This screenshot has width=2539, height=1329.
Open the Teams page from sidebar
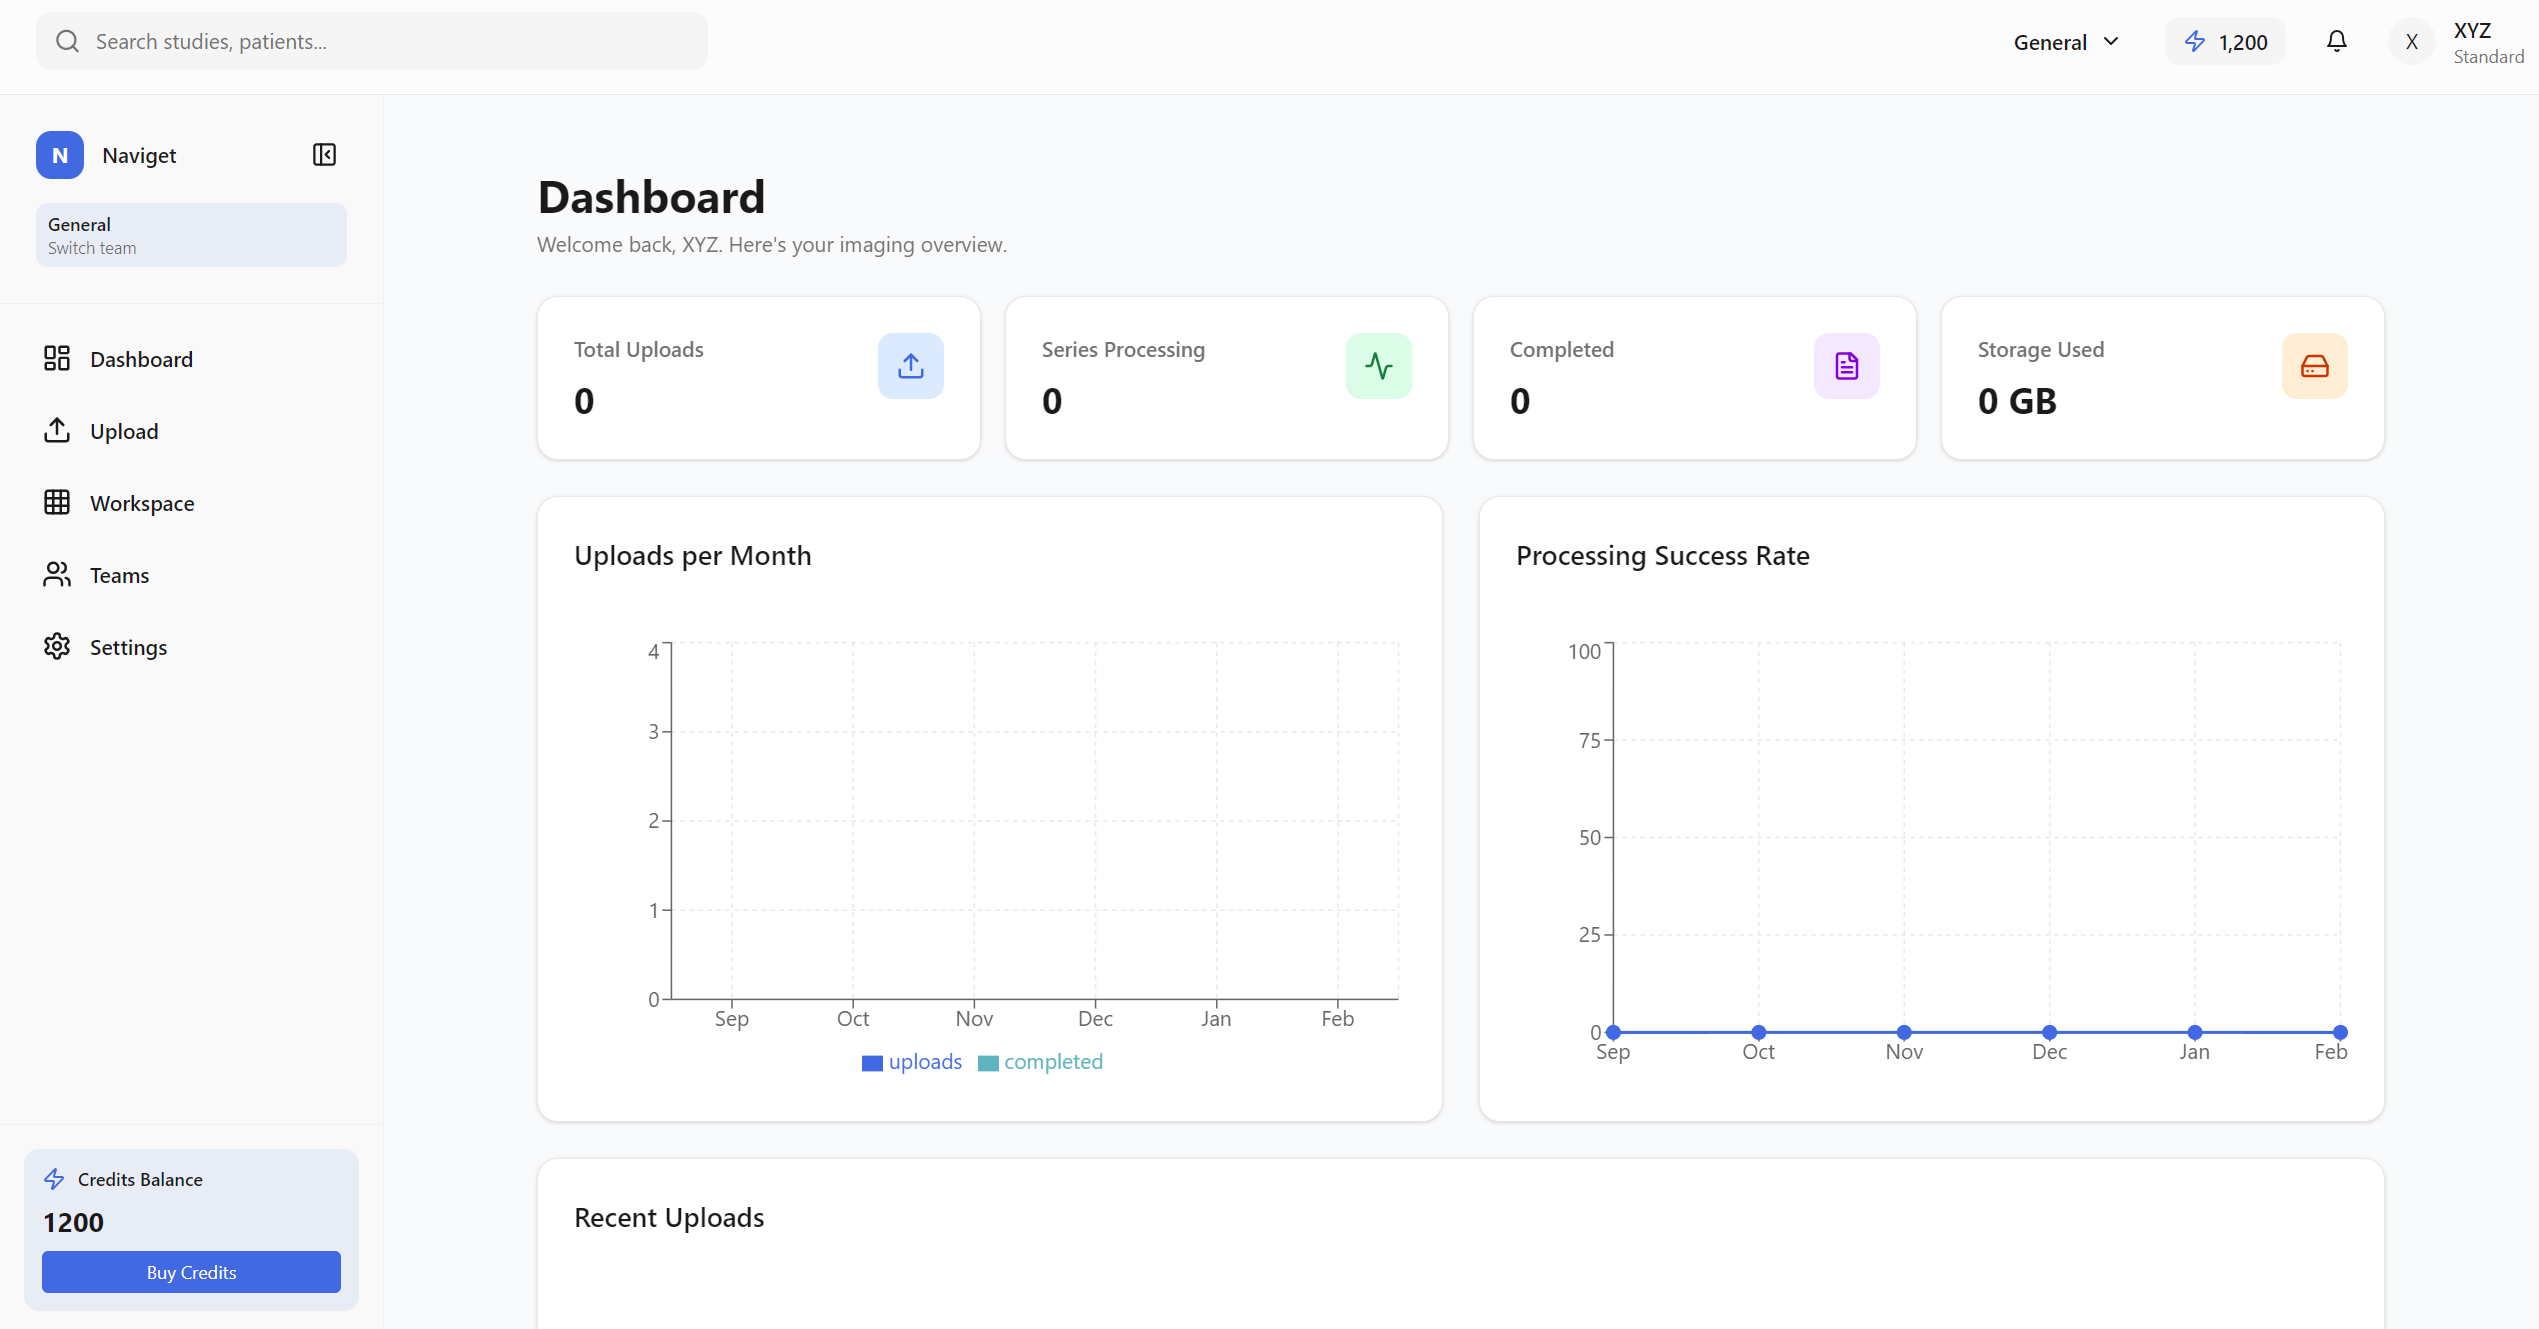[x=119, y=574]
